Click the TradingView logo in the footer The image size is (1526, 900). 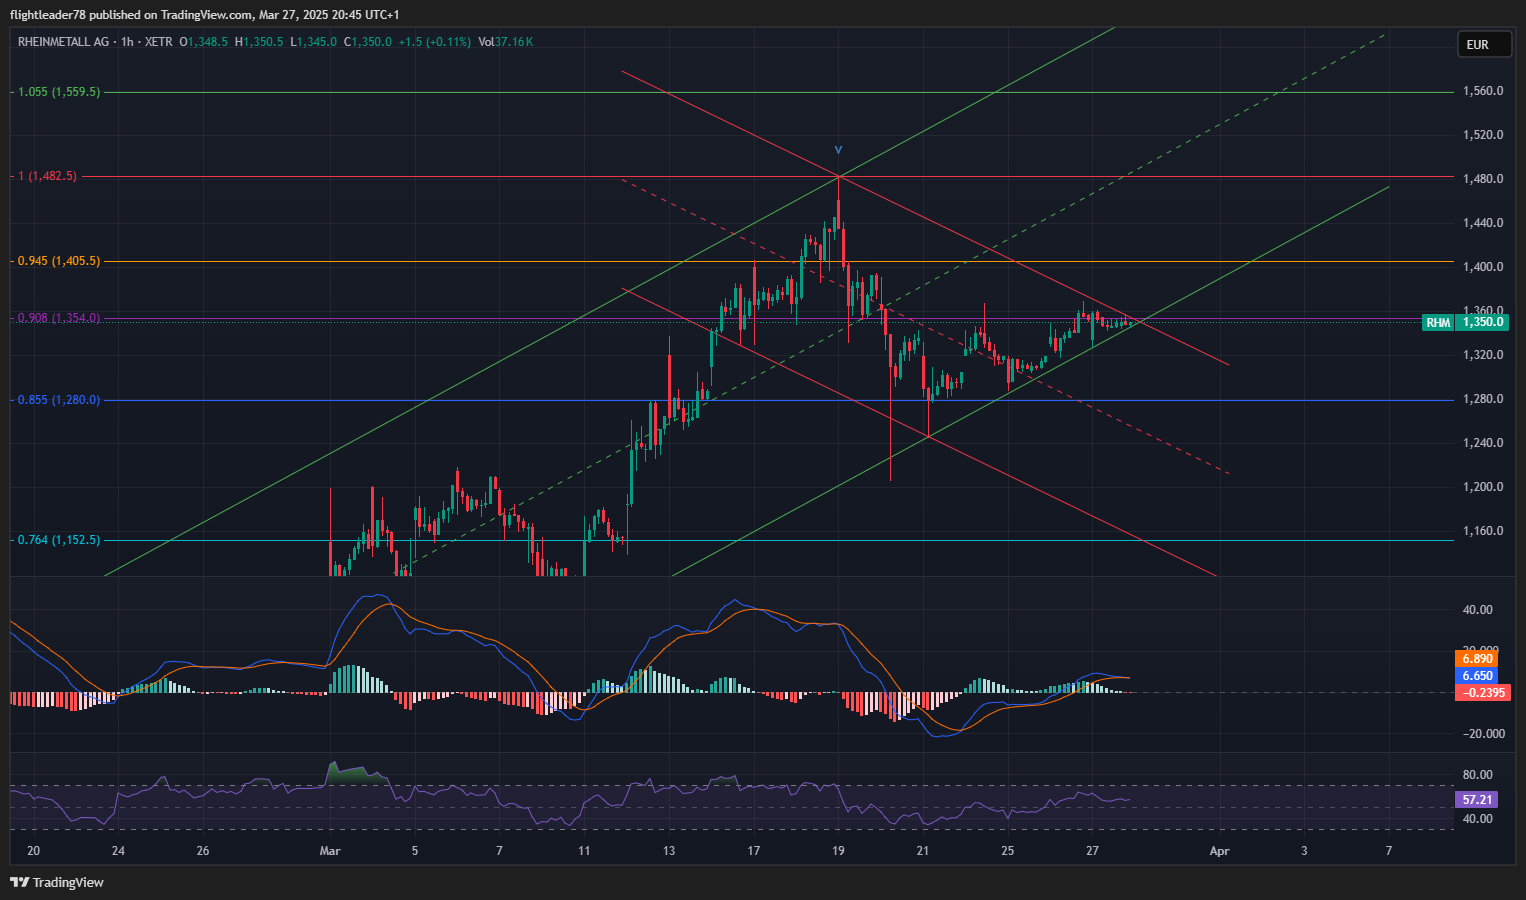tap(57, 882)
